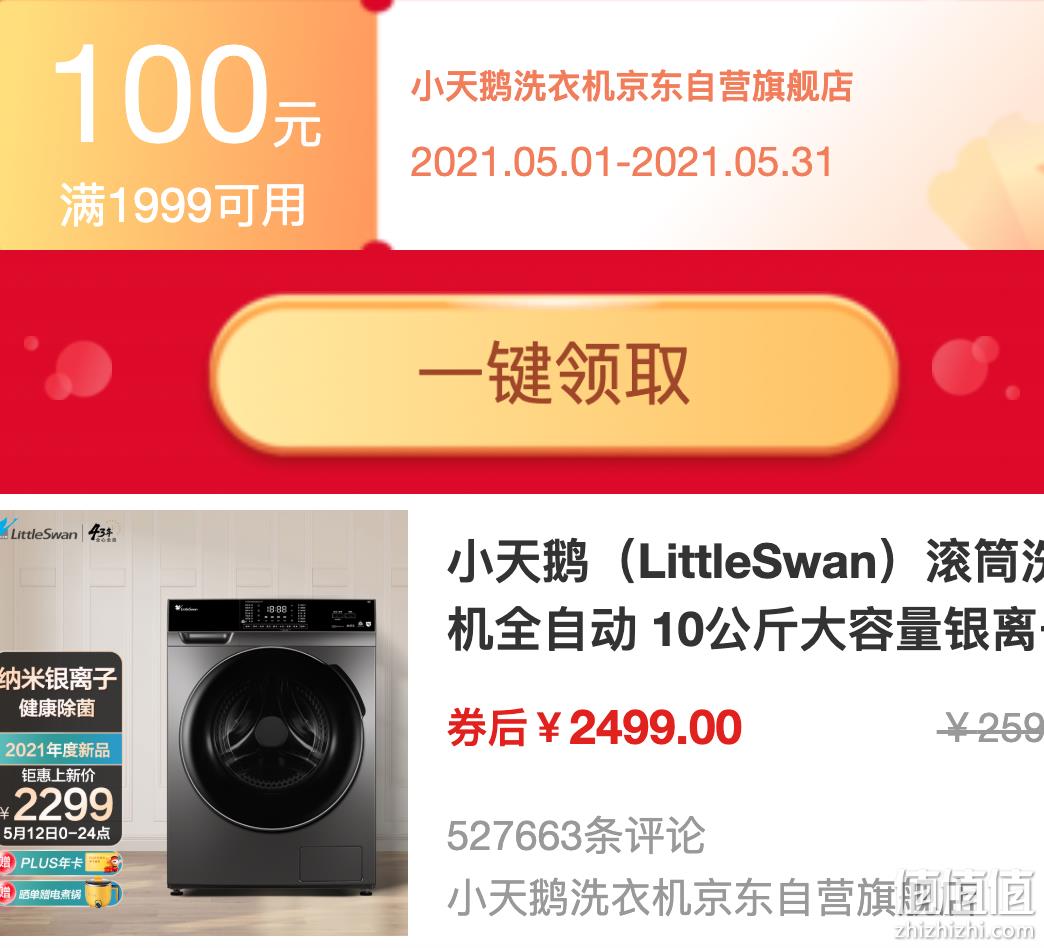Tap the 纳米银离子 健康除菌 label
1044x948 pixels.
click(x=59, y=692)
